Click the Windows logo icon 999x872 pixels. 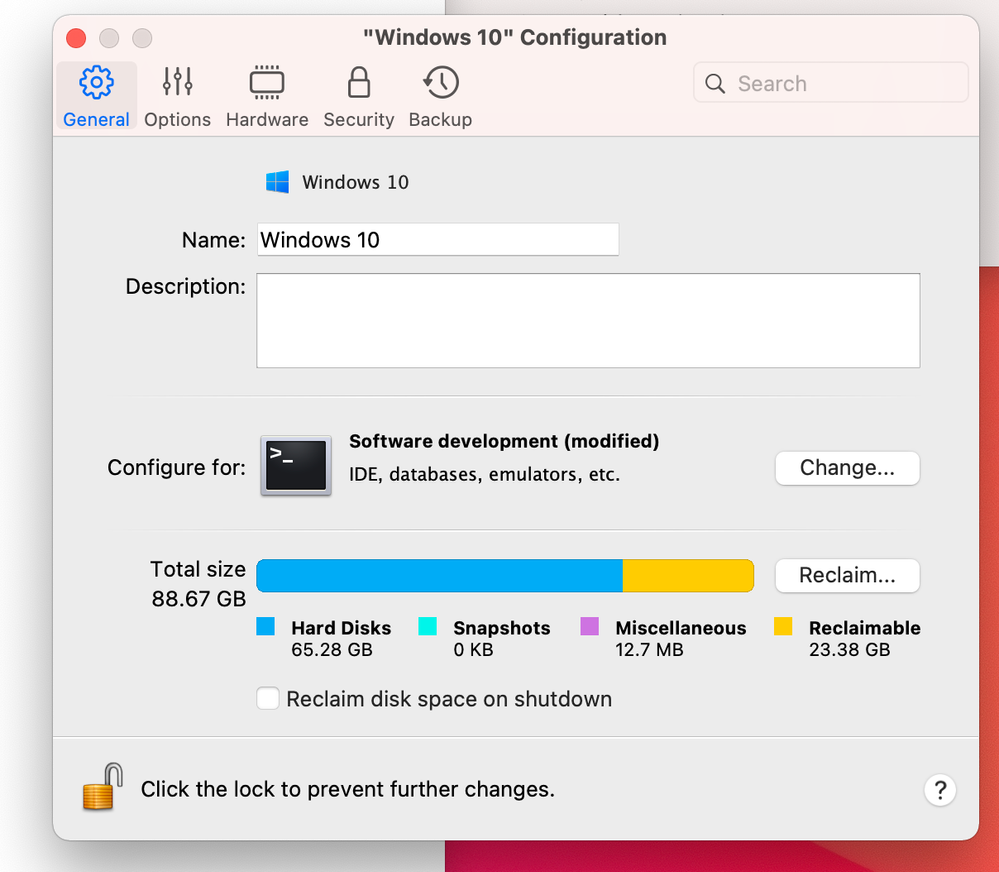(277, 182)
